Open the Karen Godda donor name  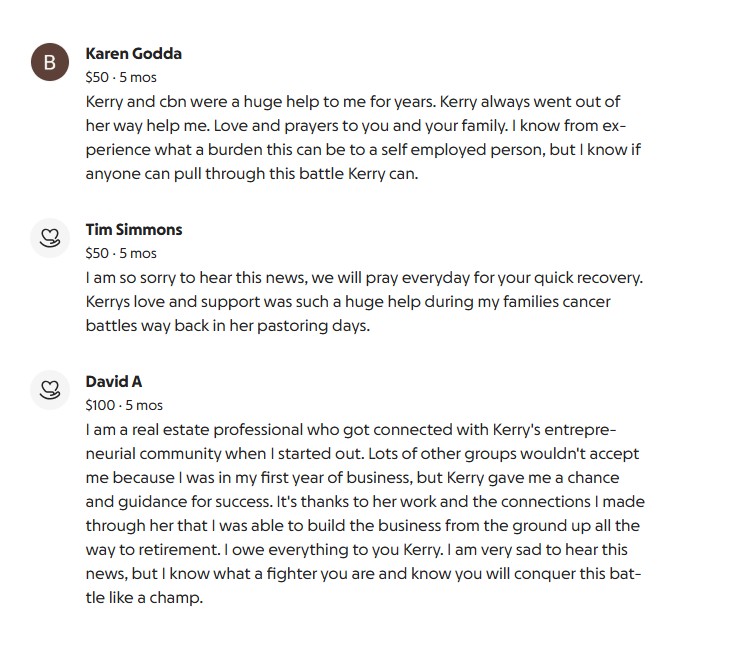point(133,54)
